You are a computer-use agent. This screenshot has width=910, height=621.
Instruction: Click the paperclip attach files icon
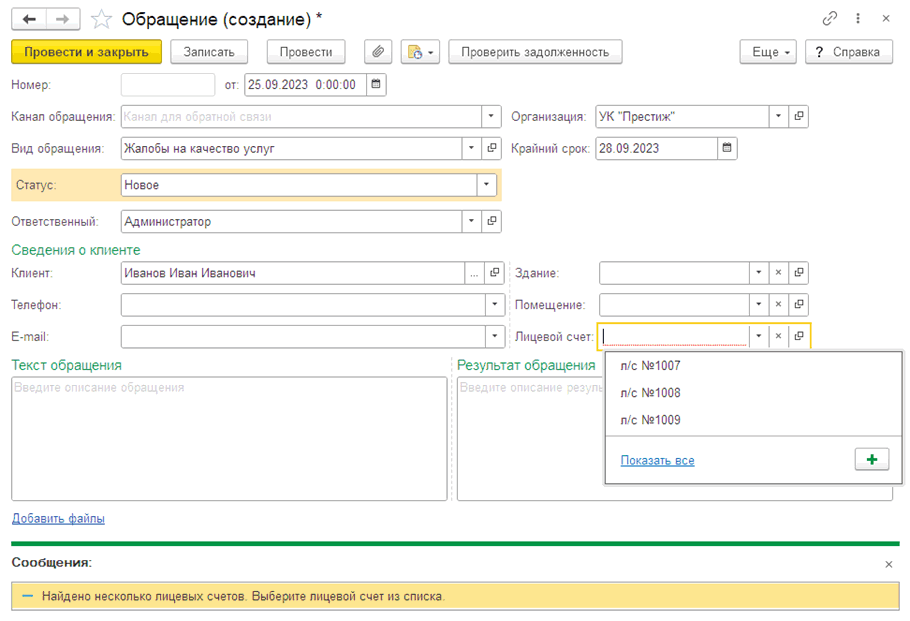coord(377,52)
